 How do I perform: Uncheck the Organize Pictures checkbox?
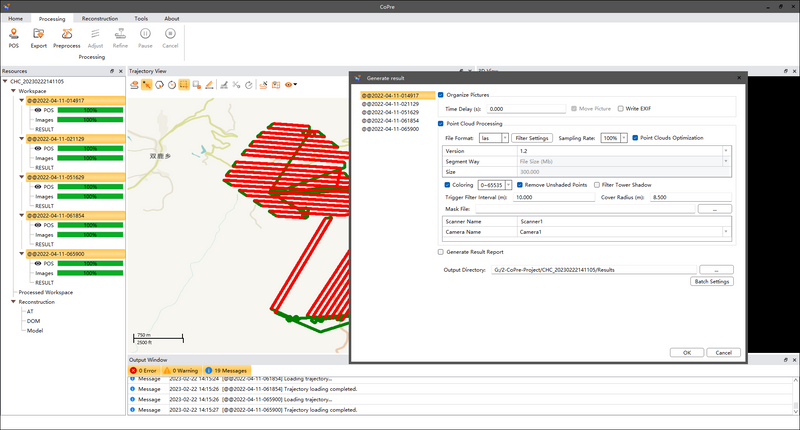click(441, 95)
